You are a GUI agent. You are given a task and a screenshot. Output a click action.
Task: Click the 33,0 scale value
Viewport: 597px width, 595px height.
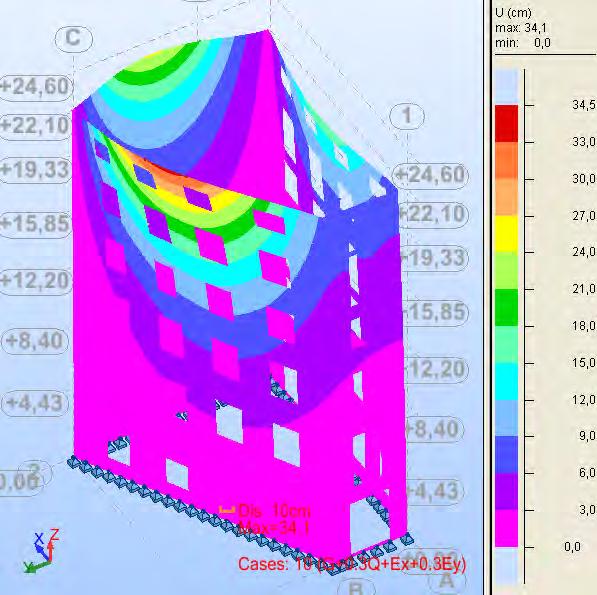[x=584, y=142]
